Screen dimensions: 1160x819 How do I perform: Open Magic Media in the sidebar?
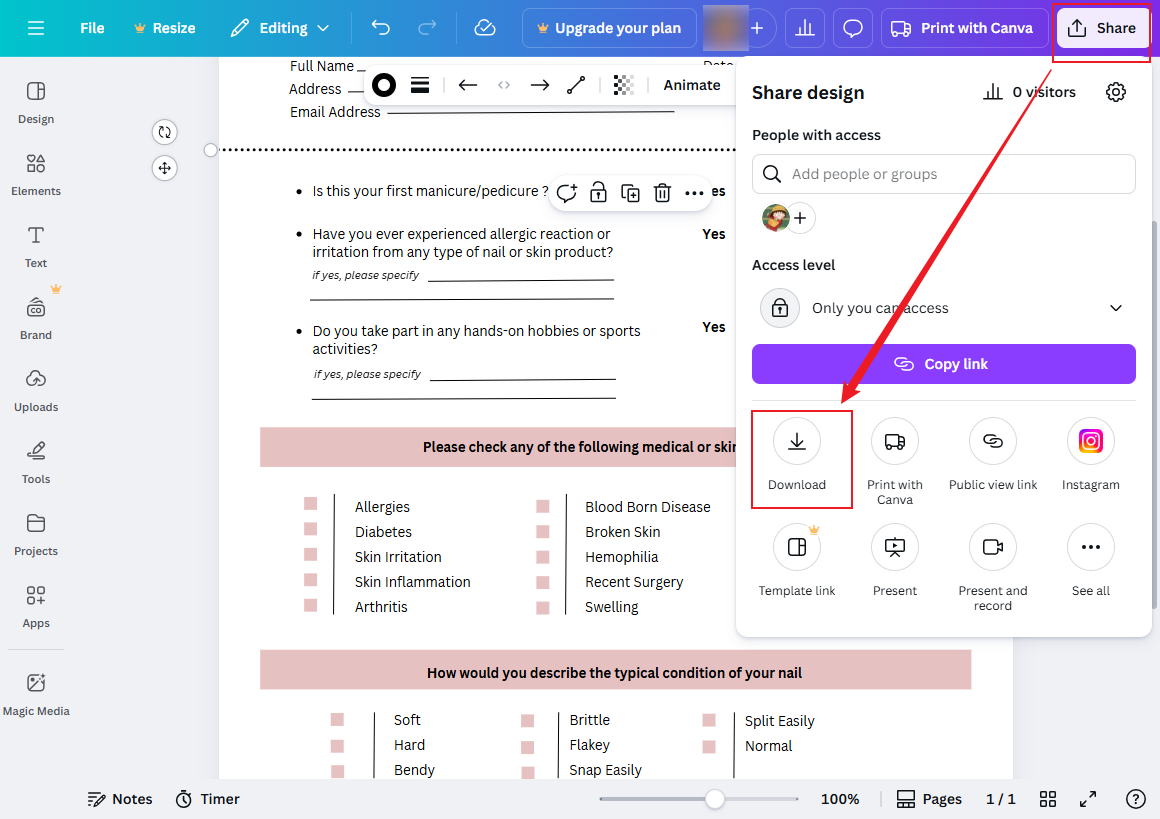(x=35, y=694)
